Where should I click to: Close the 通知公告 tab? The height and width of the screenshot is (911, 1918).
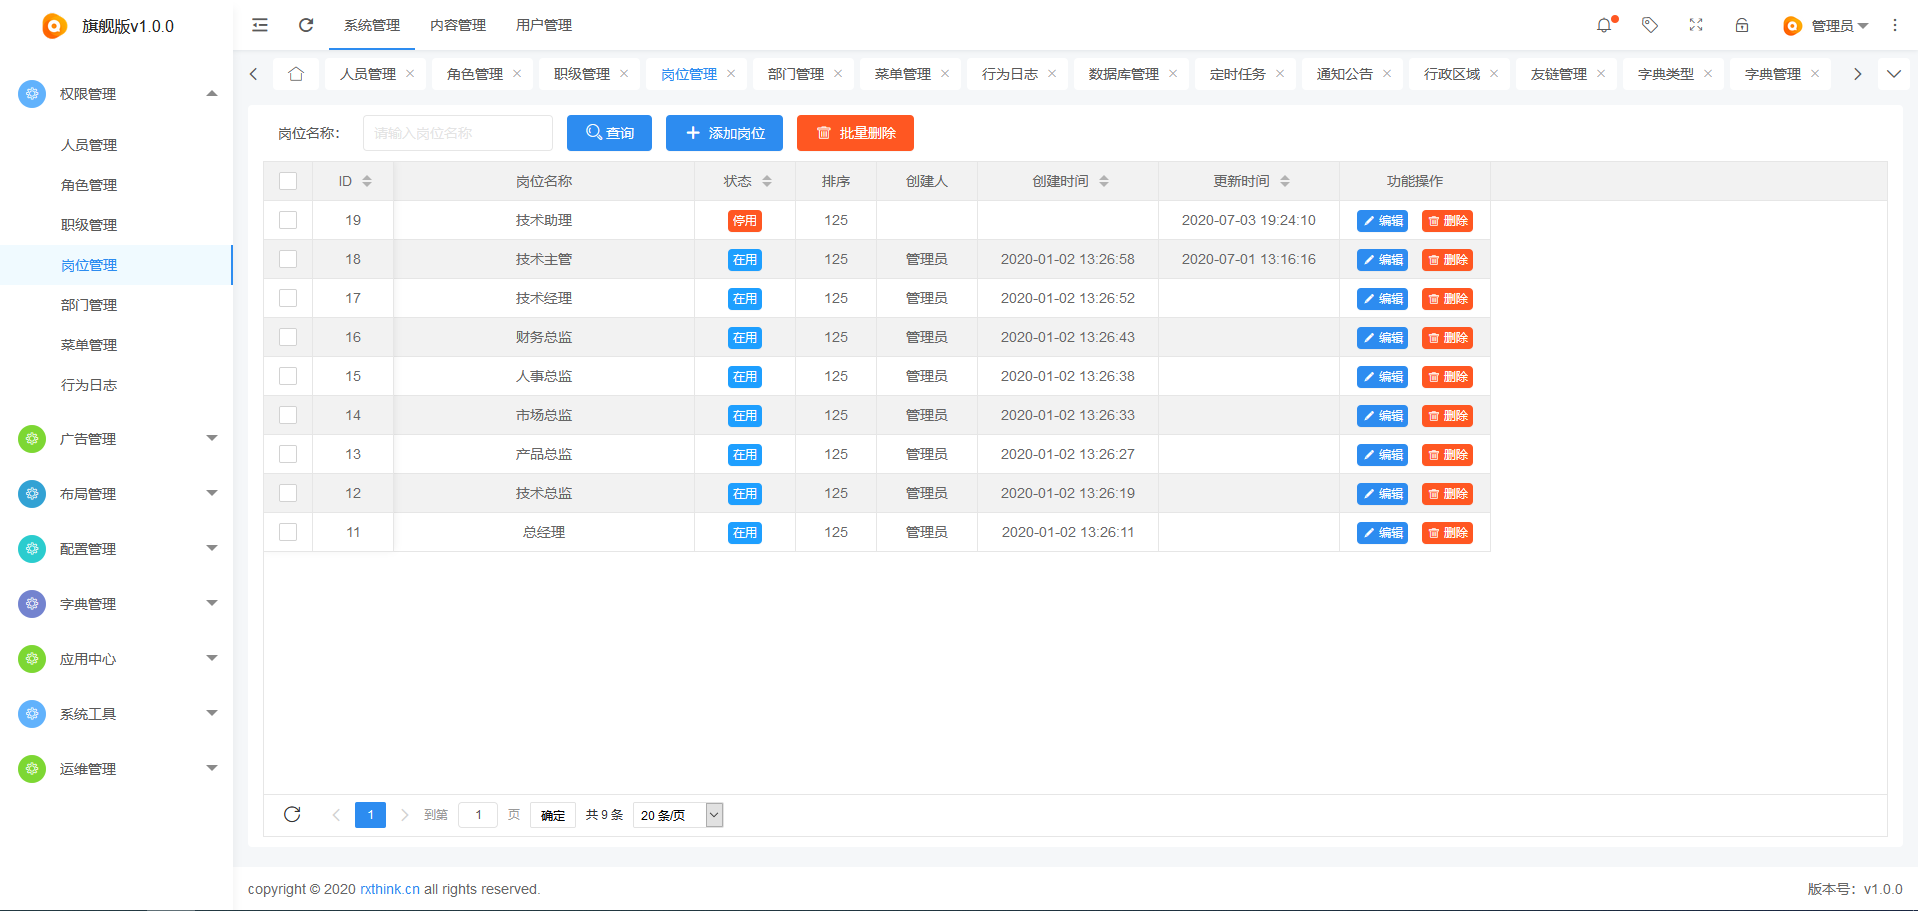coord(1387,74)
